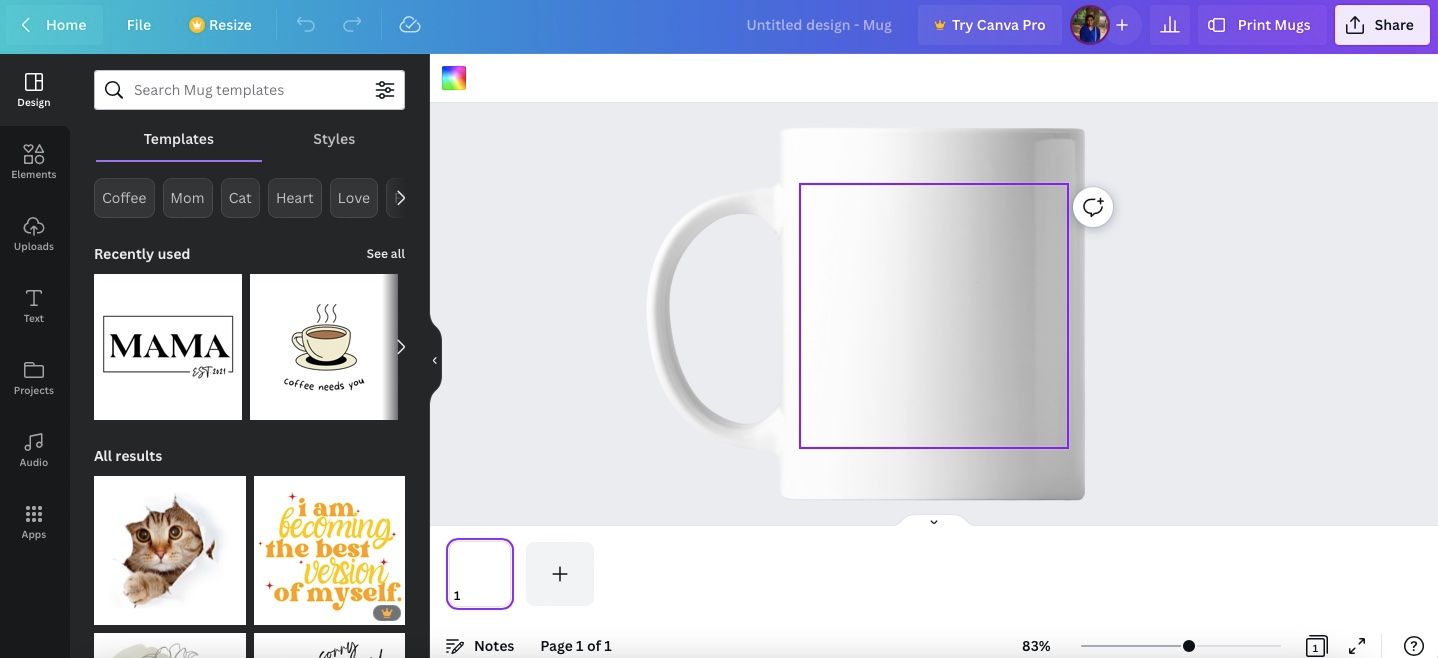The image size is (1438, 658).
Task: Open the Projects panel
Action: pyautogui.click(x=34, y=377)
